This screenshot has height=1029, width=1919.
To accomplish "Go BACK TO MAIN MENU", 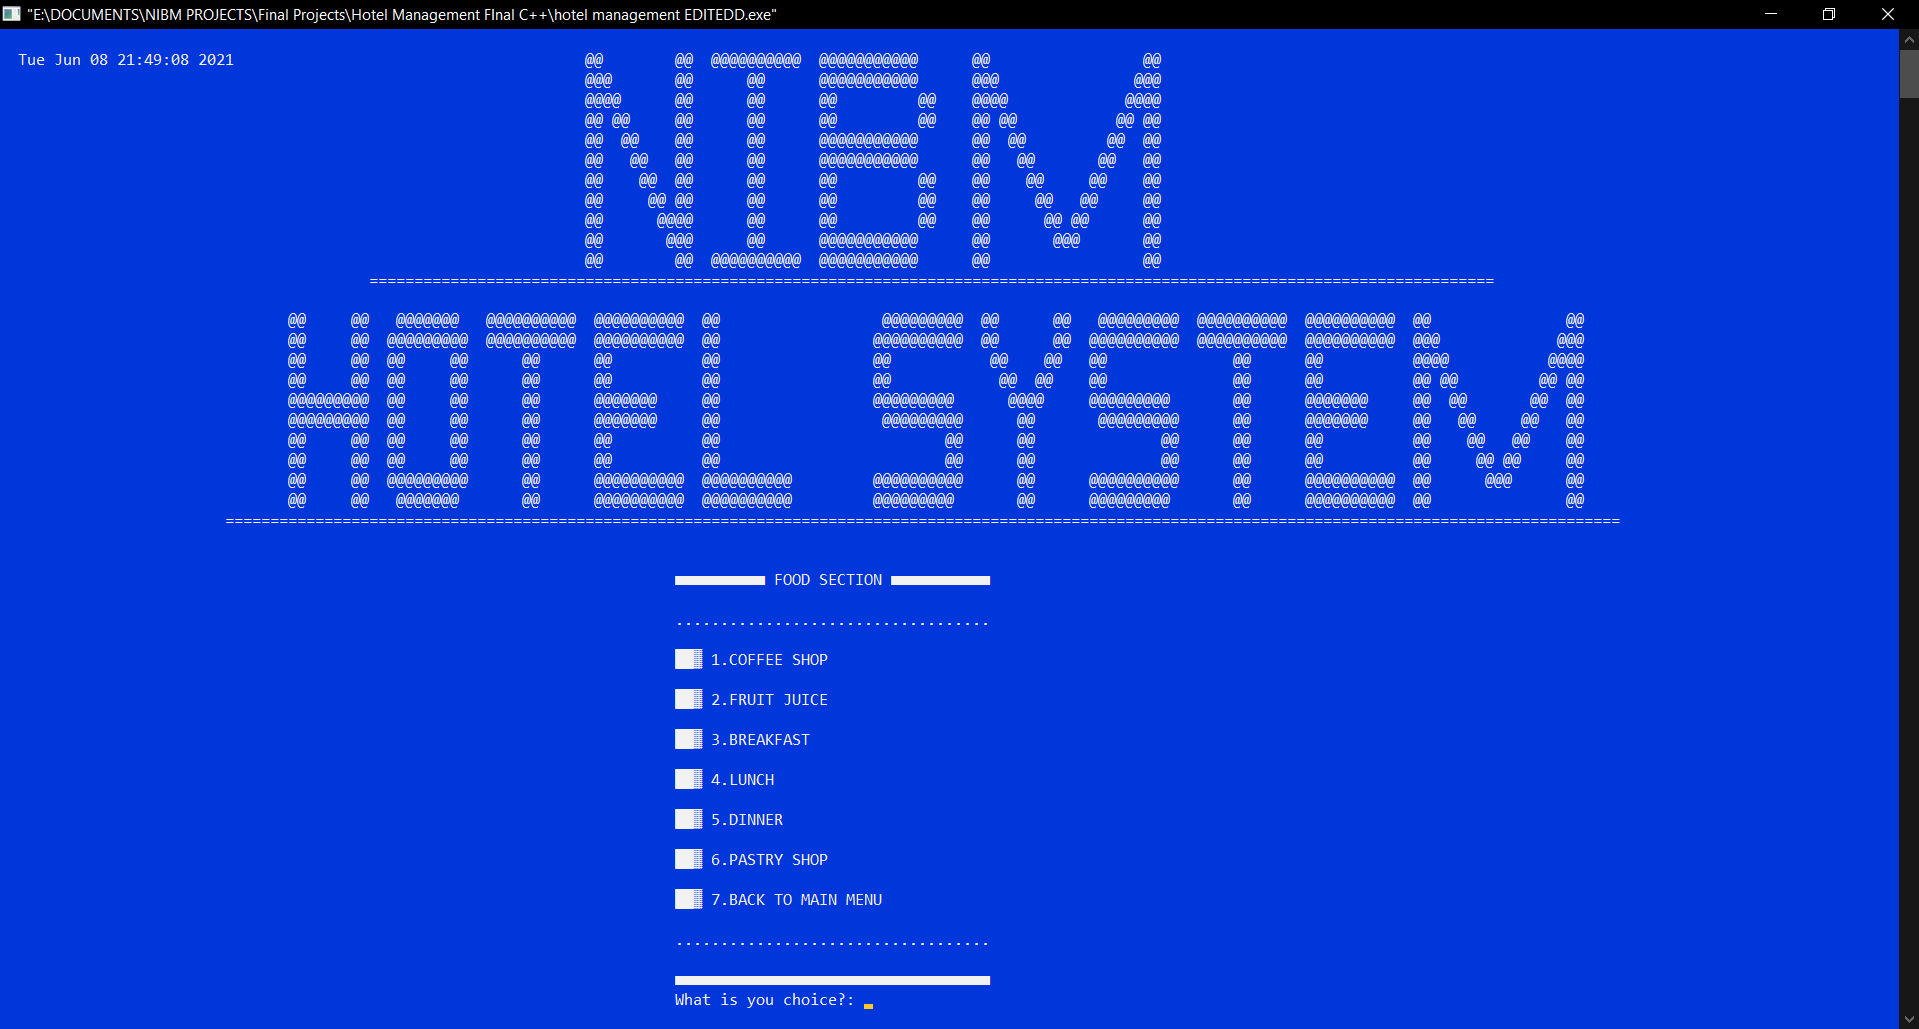I will 796,899.
